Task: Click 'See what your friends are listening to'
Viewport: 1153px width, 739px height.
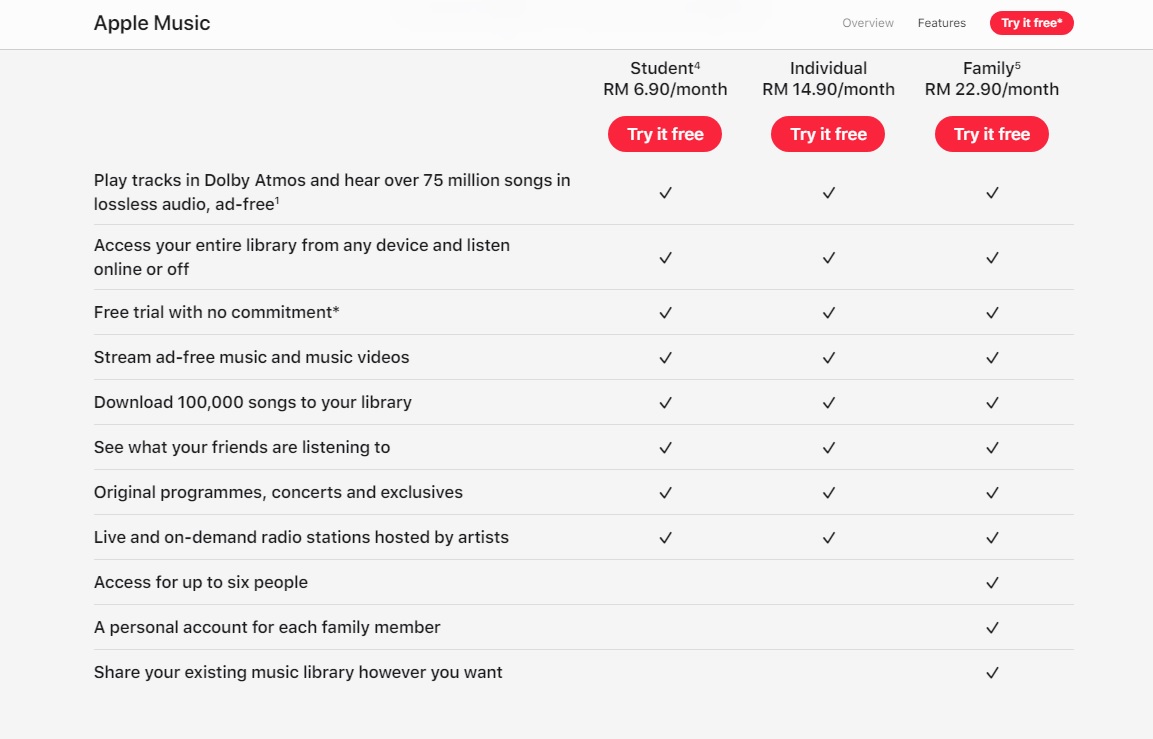Action: coord(242,447)
